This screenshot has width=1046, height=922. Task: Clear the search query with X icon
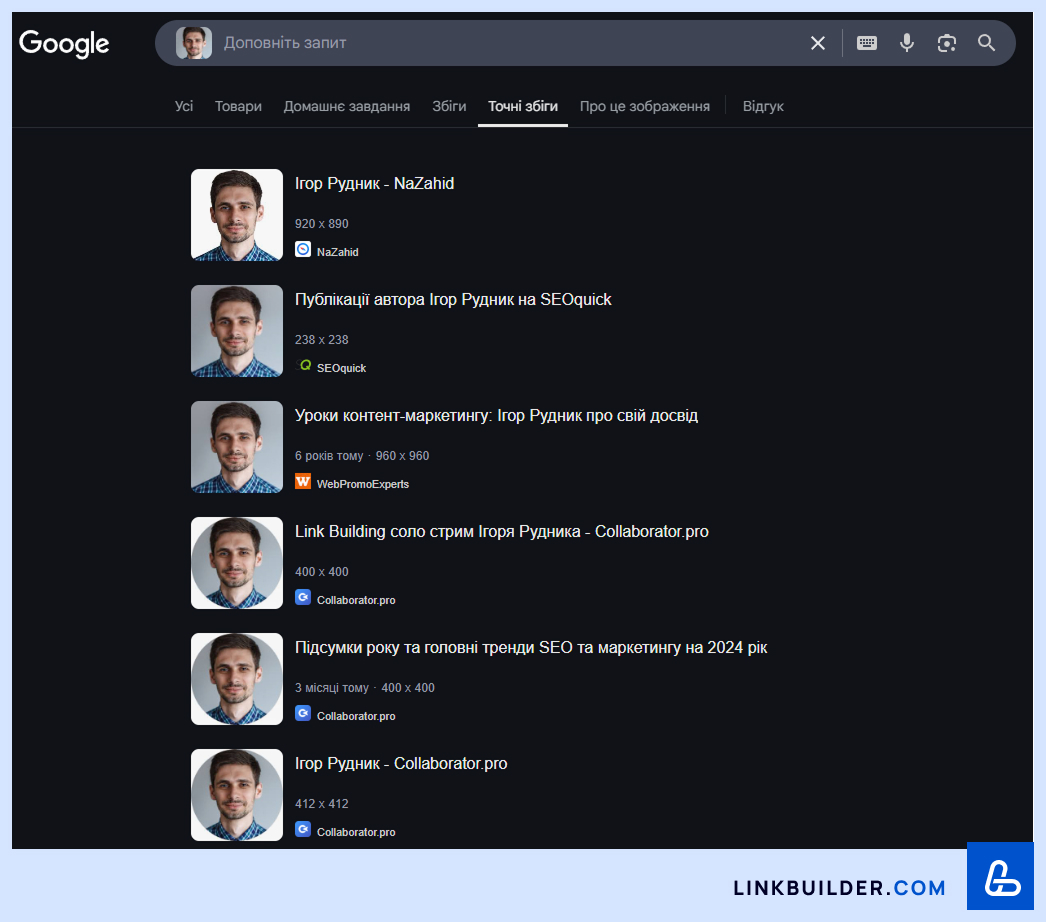tap(818, 43)
